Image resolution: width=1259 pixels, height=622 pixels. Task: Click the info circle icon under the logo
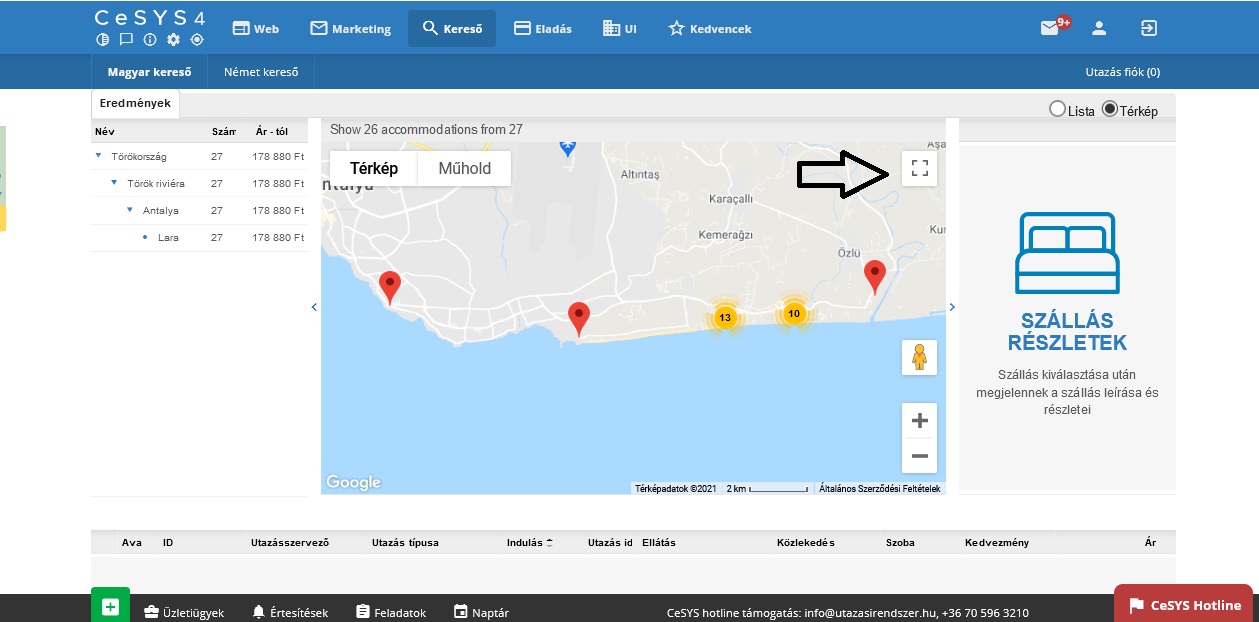(150, 40)
